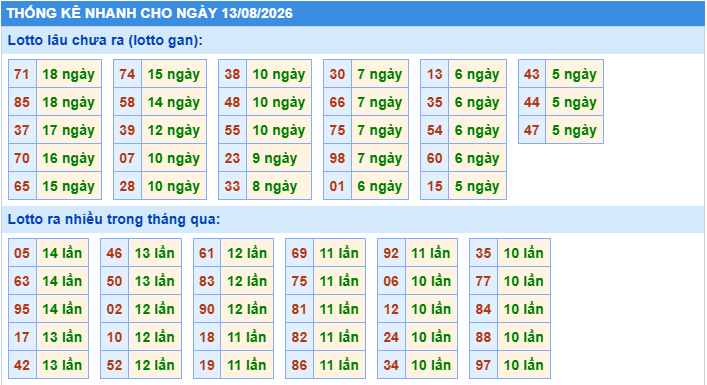
Task: Select lotto gan number 43
Action: [532, 74]
